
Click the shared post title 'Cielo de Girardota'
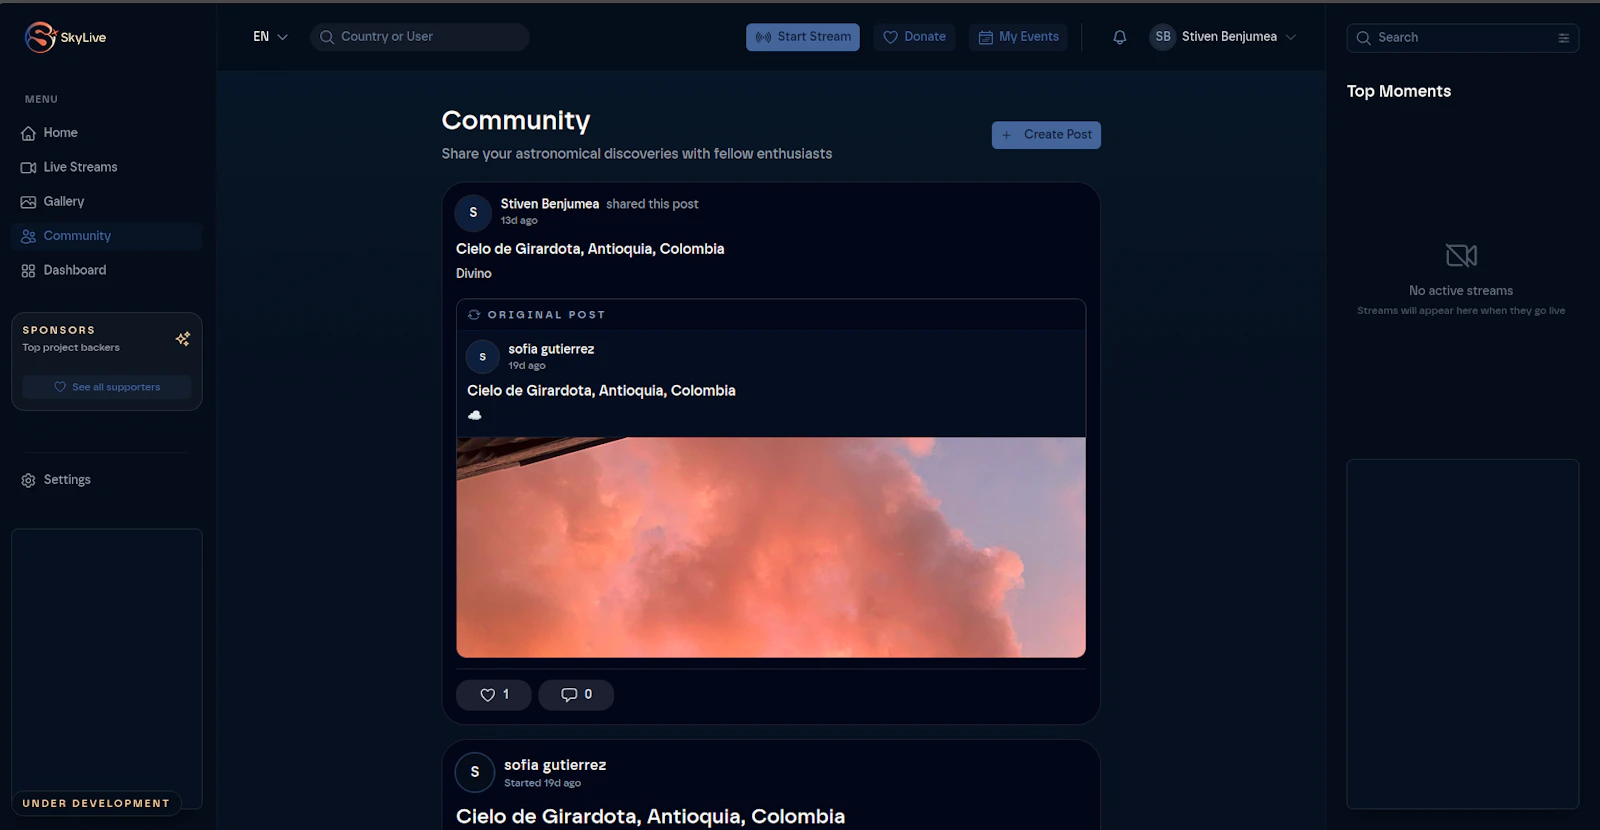point(590,249)
